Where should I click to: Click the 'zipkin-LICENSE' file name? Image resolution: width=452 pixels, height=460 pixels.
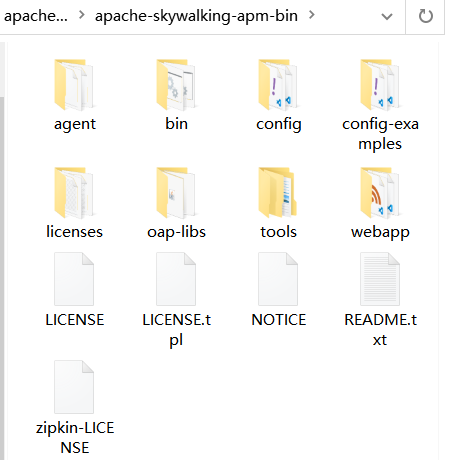pyautogui.click(x=75, y=438)
